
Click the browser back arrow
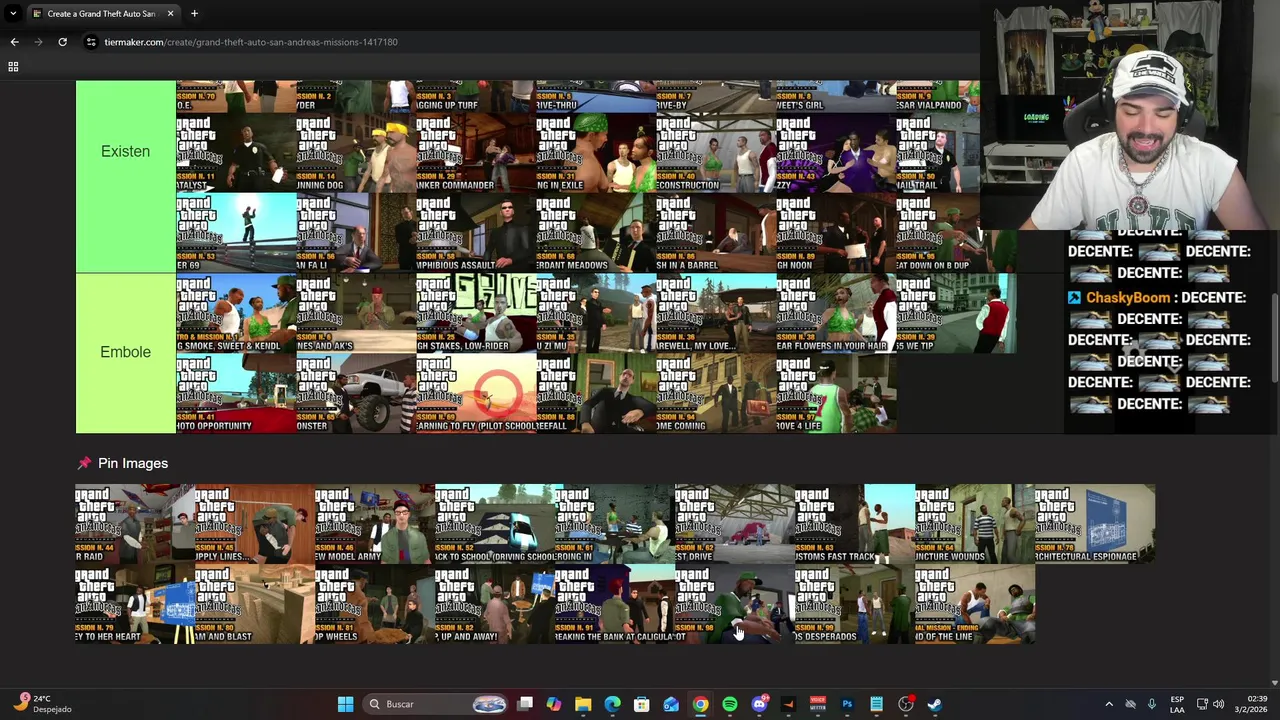pyautogui.click(x=14, y=42)
